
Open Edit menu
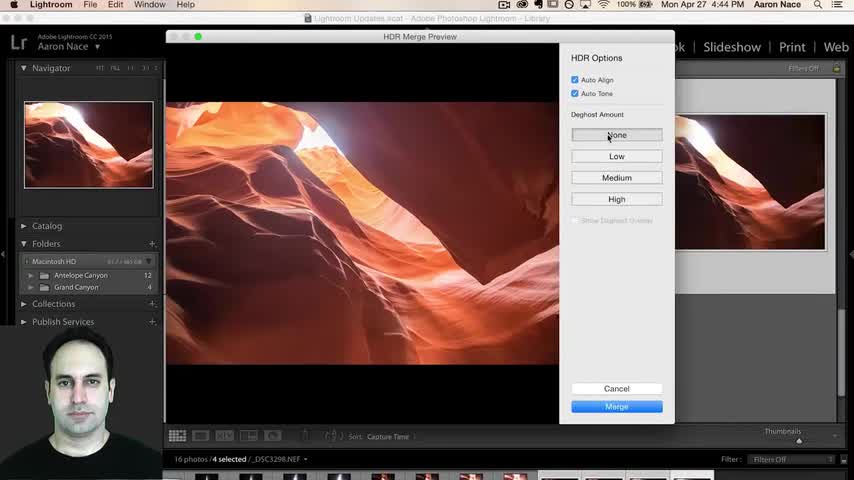(115, 5)
